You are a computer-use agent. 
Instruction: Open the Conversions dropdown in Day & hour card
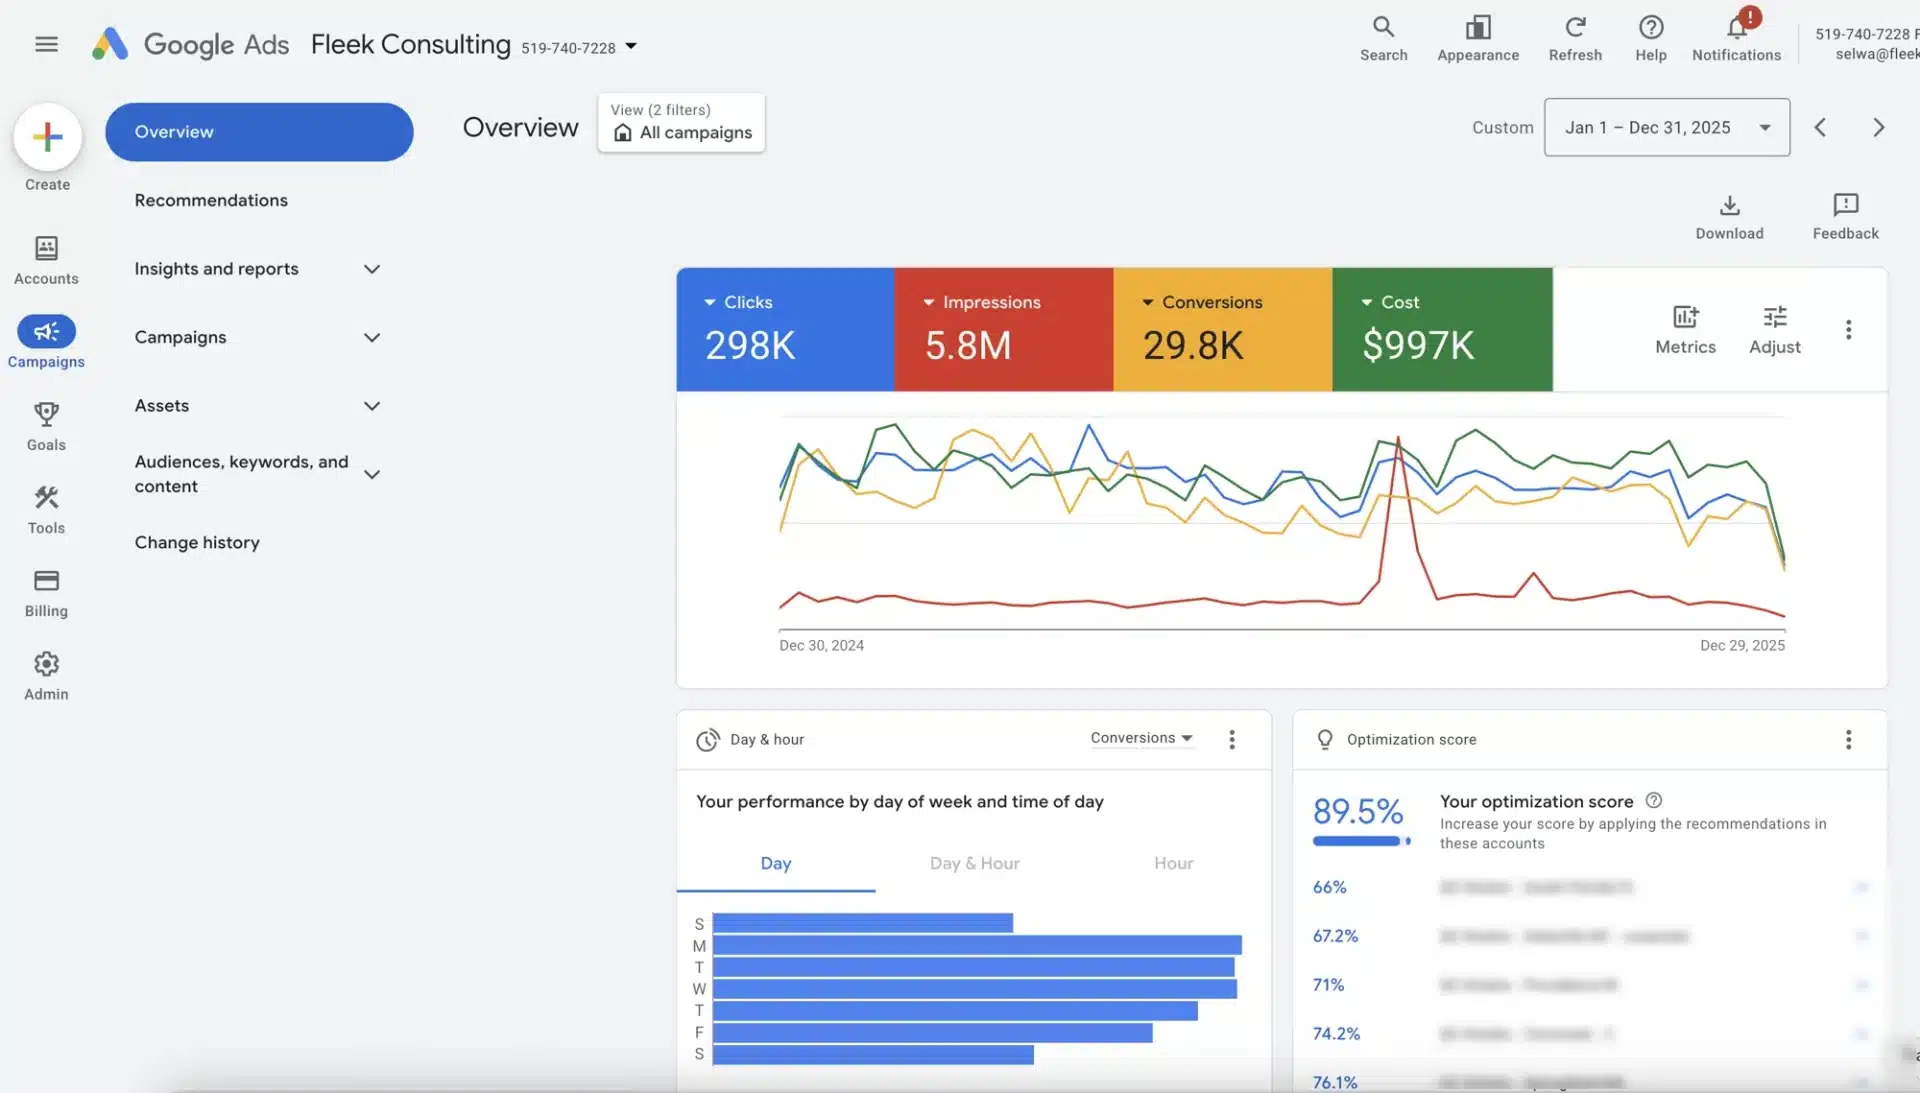click(1140, 738)
